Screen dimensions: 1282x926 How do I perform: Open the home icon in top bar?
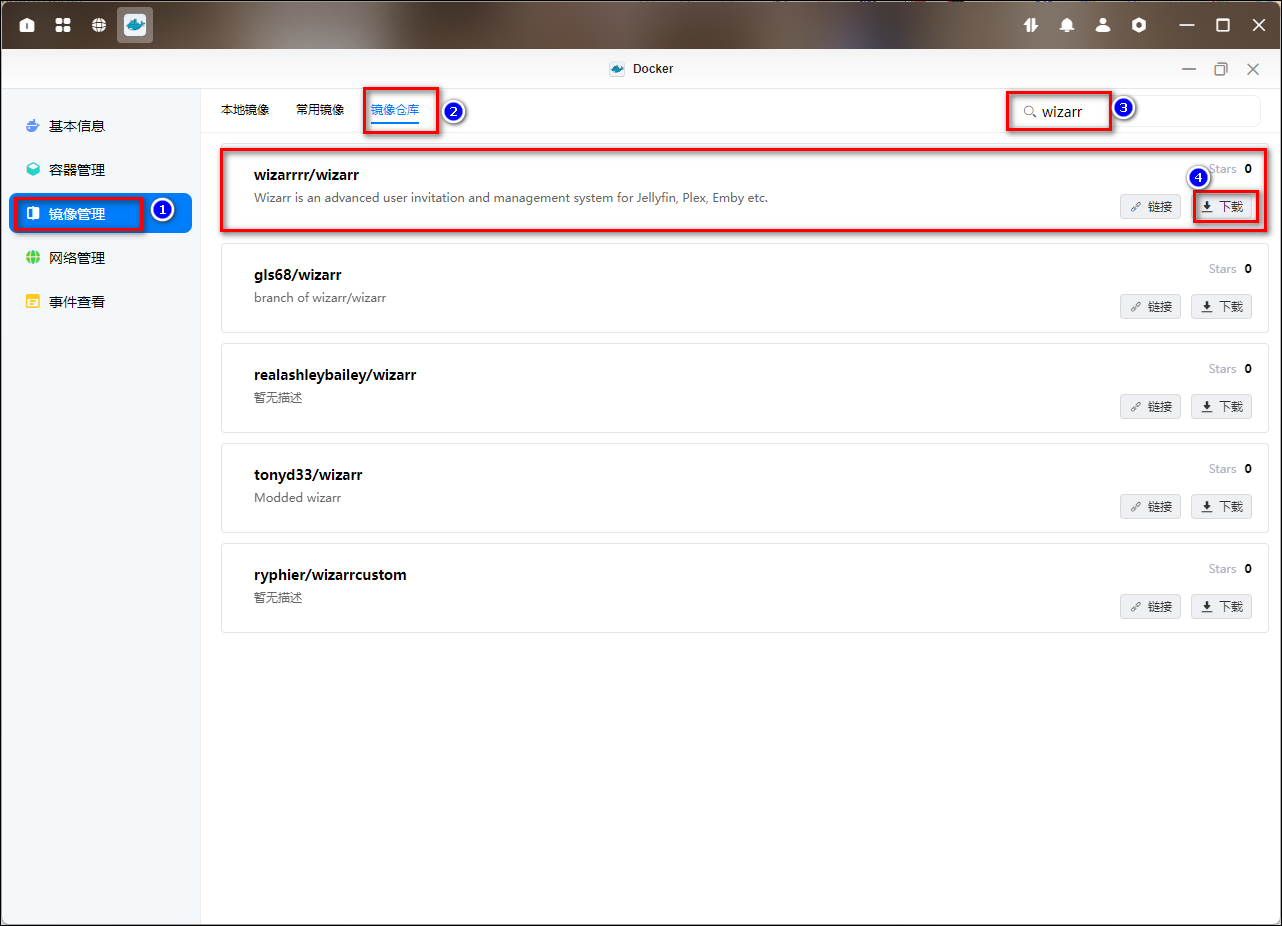click(27, 25)
